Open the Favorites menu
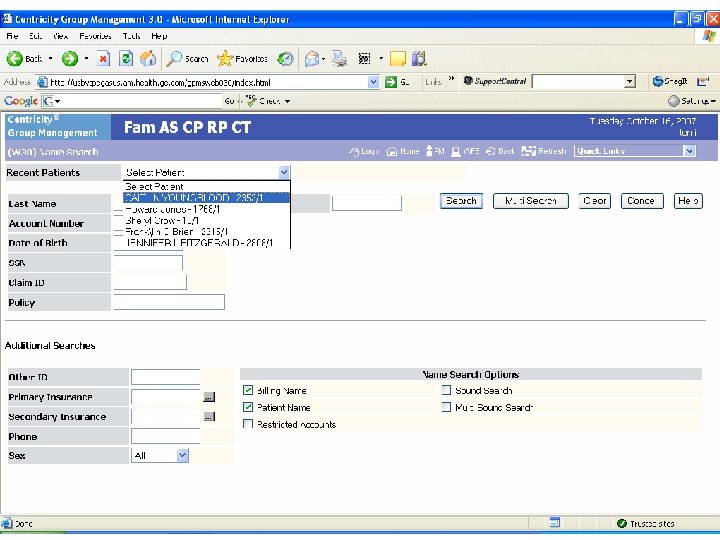 click(x=95, y=36)
